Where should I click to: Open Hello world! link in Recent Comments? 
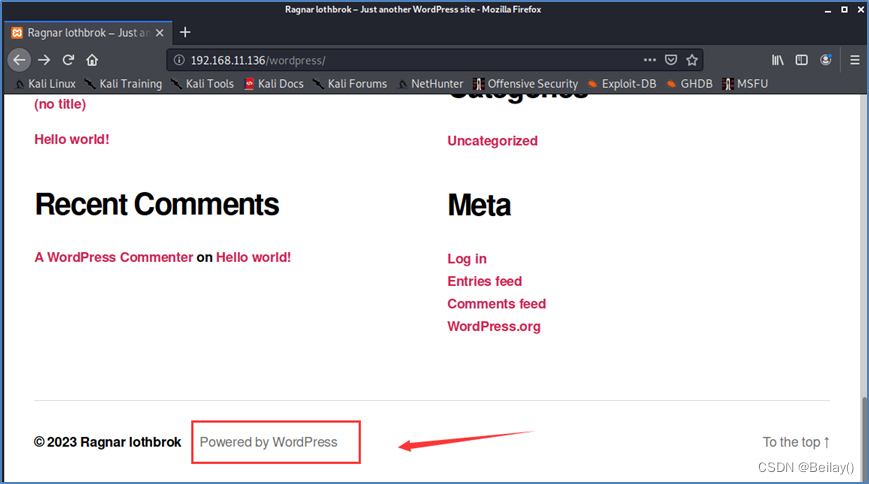coord(253,257)
